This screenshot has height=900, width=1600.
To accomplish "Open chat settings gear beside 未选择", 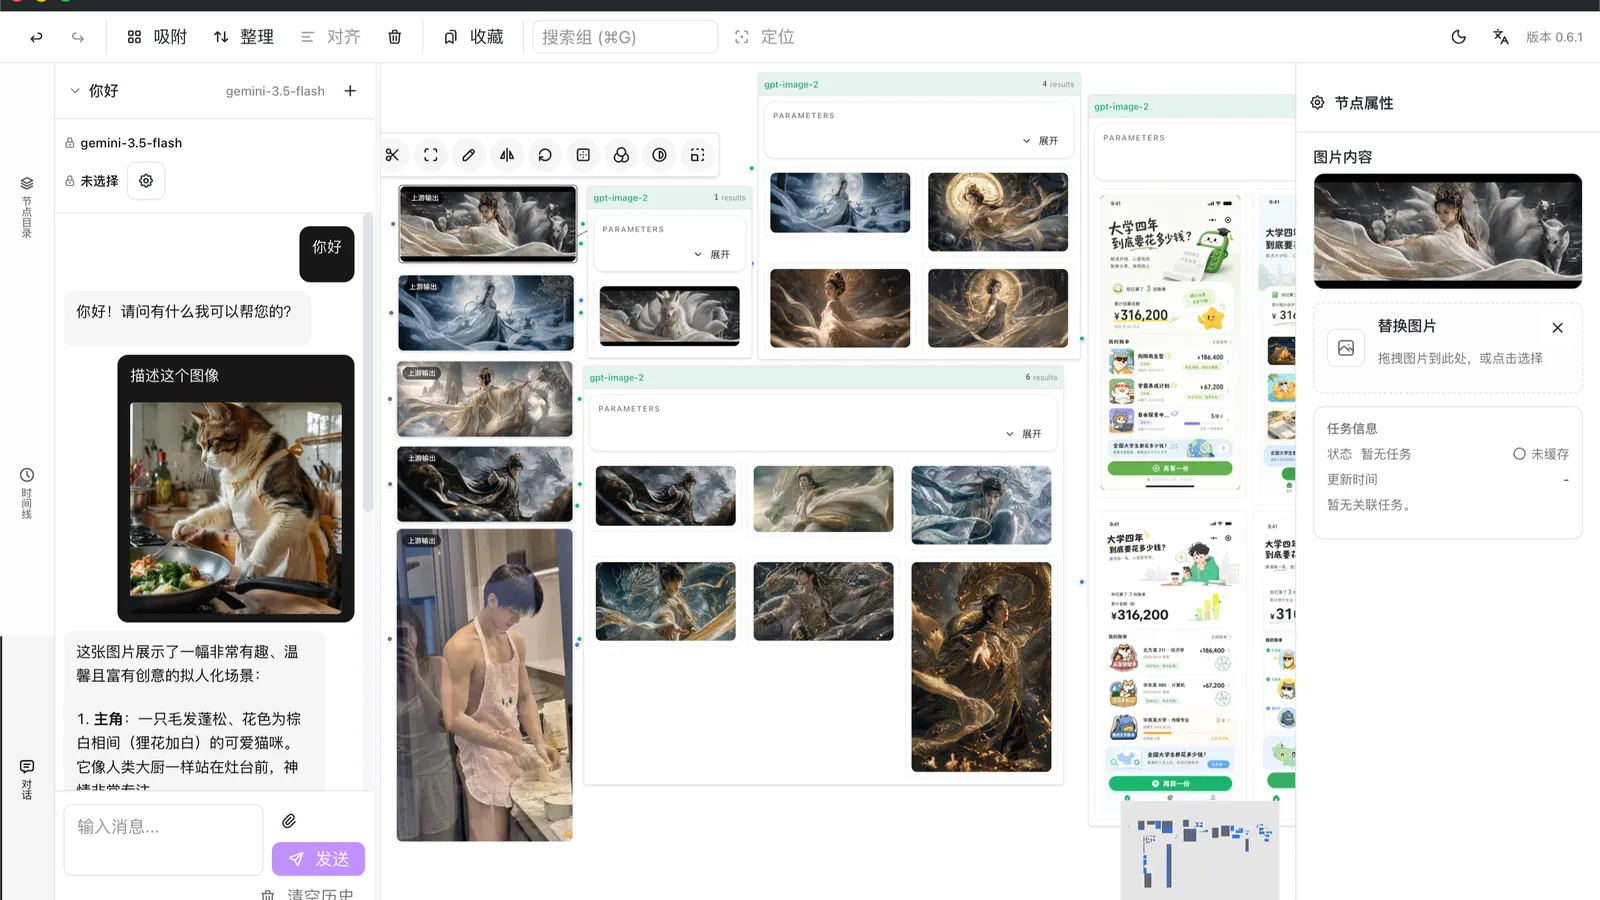I will 146,181.
